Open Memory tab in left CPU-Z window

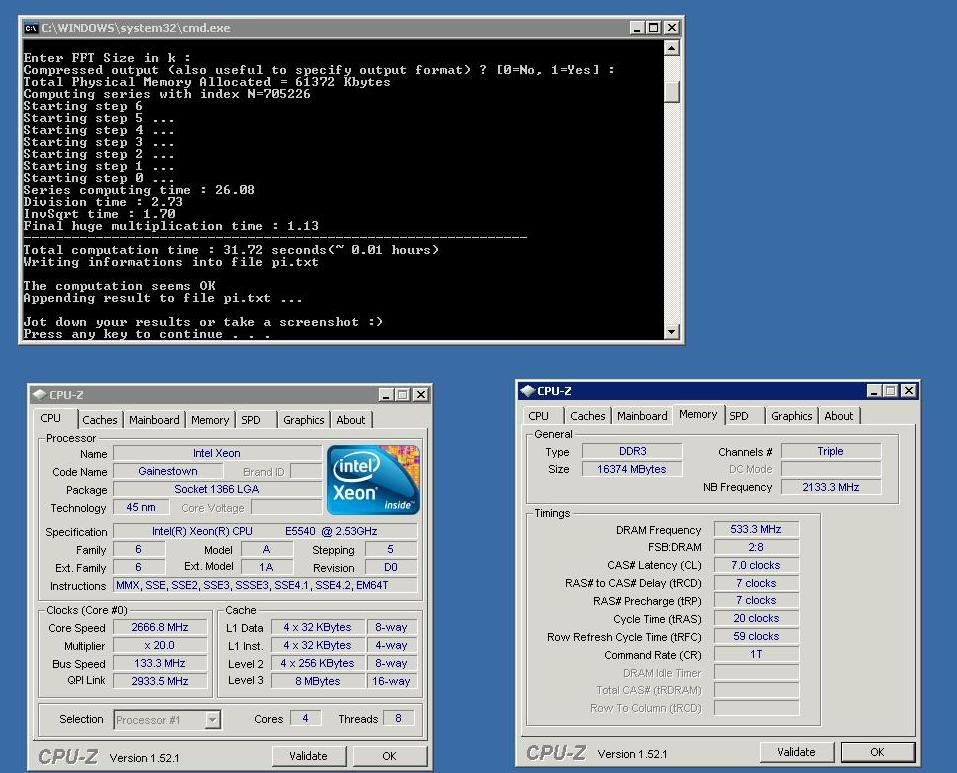coord(209,420)
